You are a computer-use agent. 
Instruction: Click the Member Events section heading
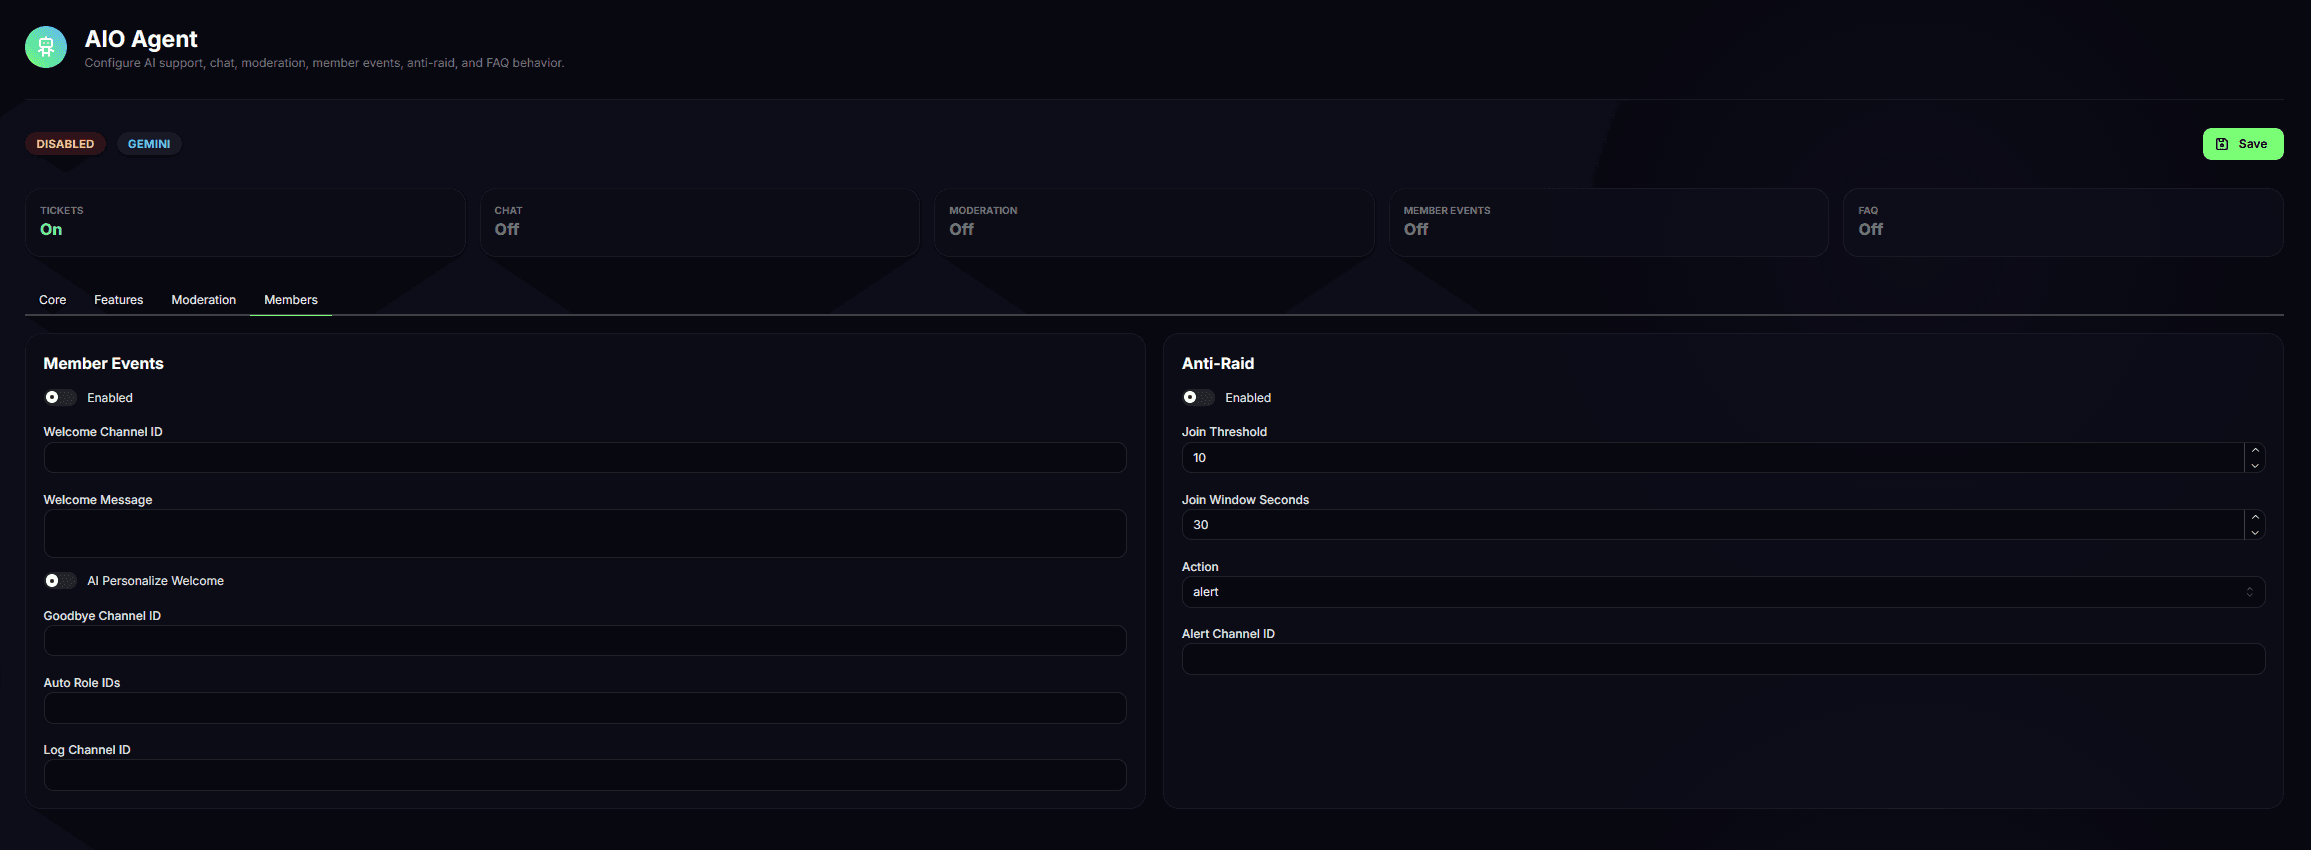103,364
